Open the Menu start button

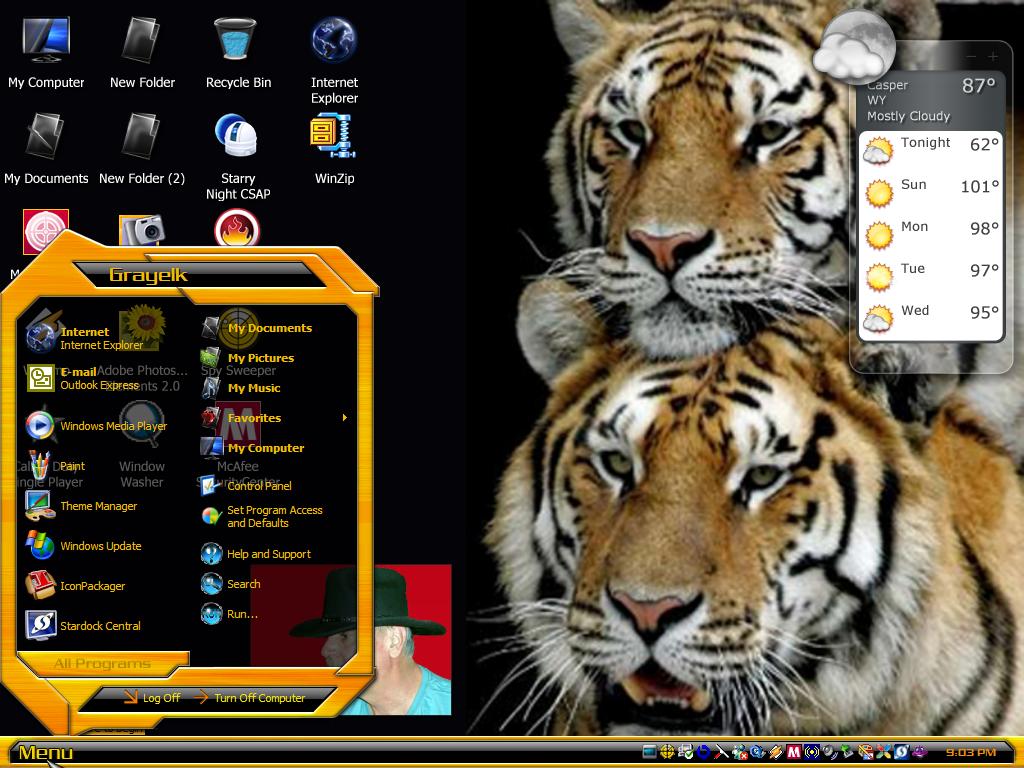coord(44,753)
